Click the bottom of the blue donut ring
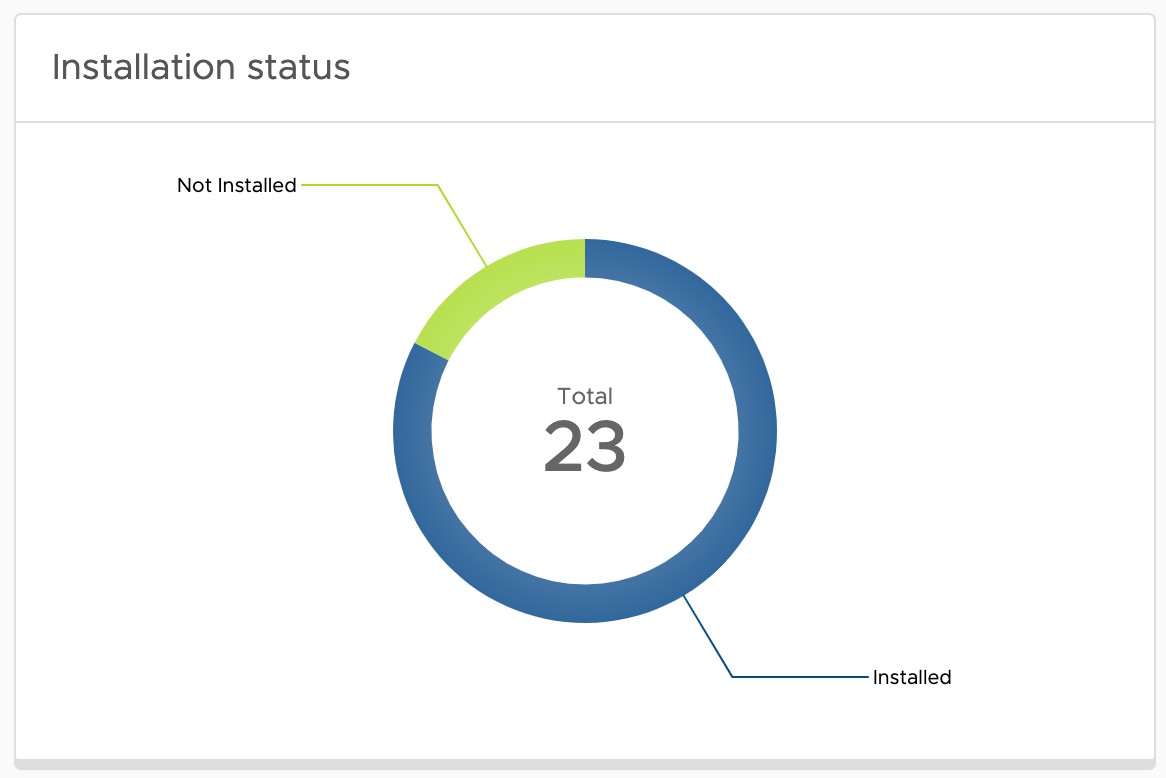 point(585,604)
